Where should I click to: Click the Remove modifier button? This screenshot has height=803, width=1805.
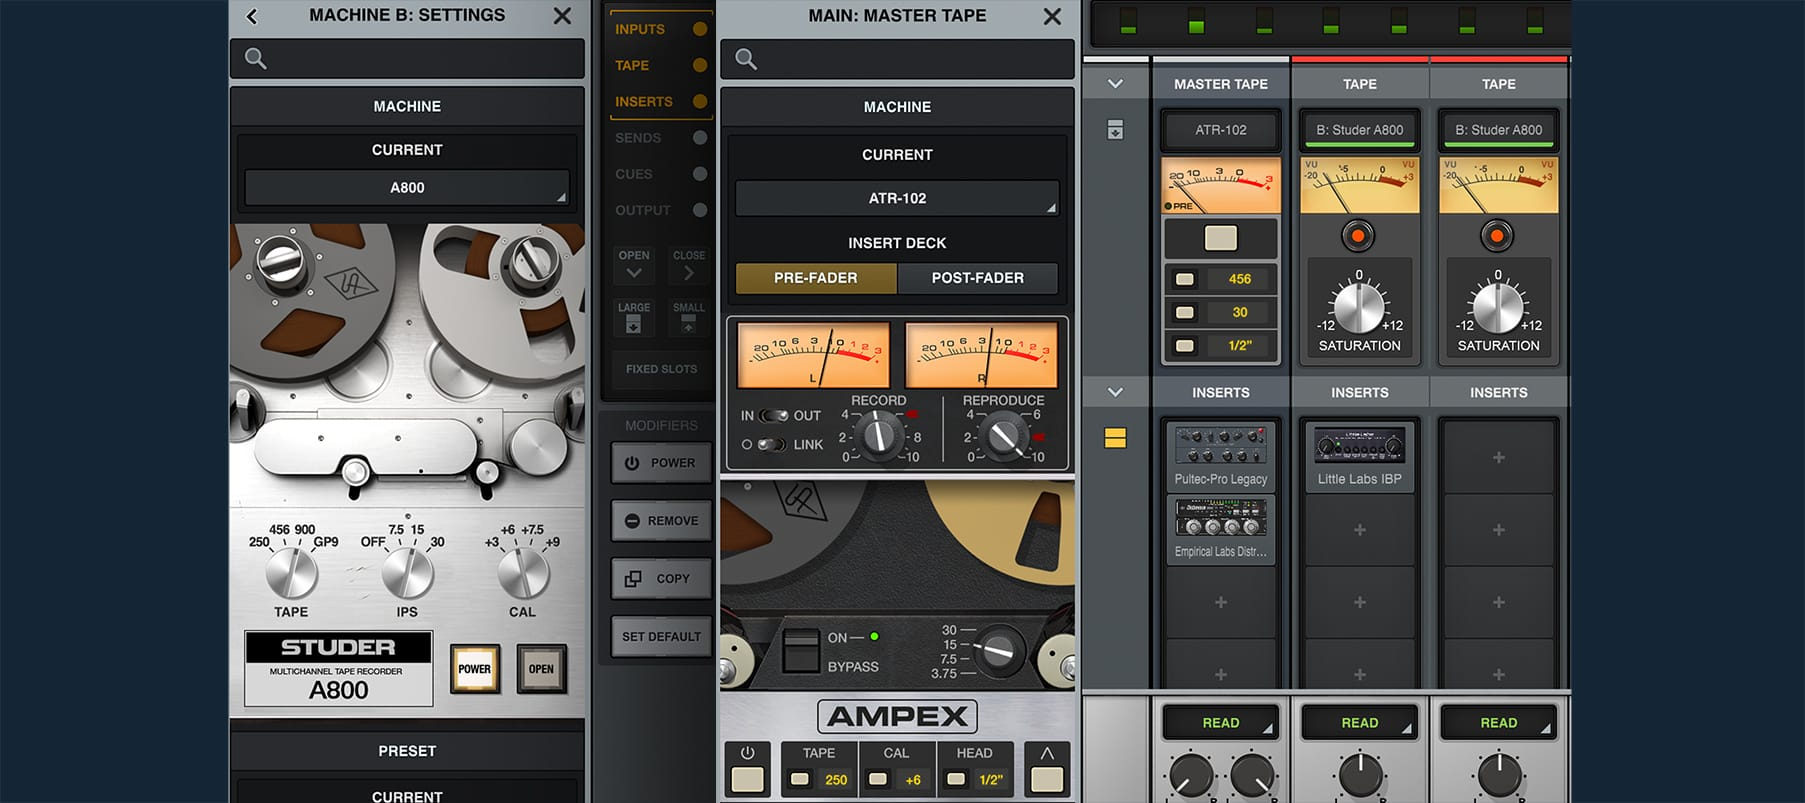pos(661,521)
